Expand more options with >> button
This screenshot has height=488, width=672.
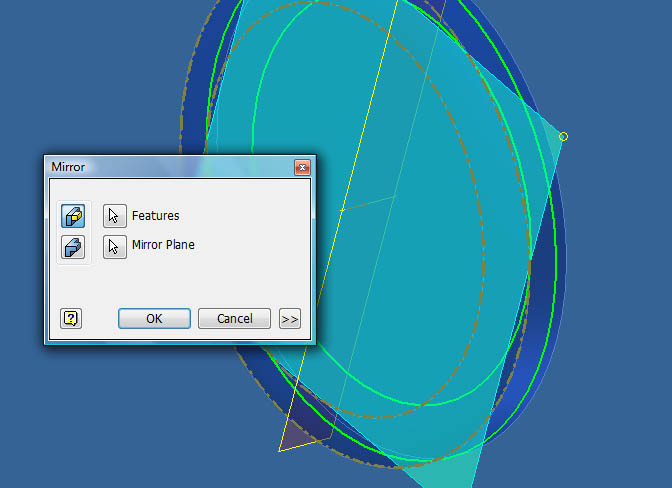[290, 318]
